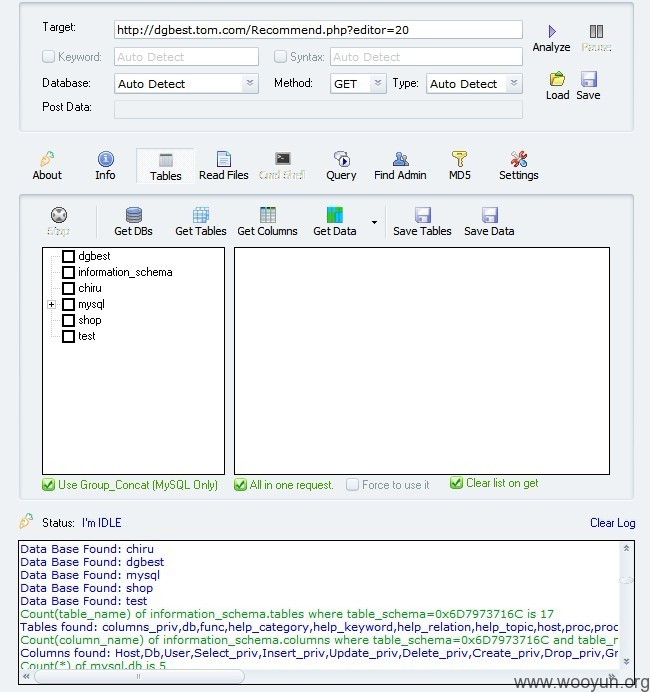This screenshot has height=692, width=650.
Task: Enable the Keyword checkbox
Action: pyautogui.click(x=48, y=56)
